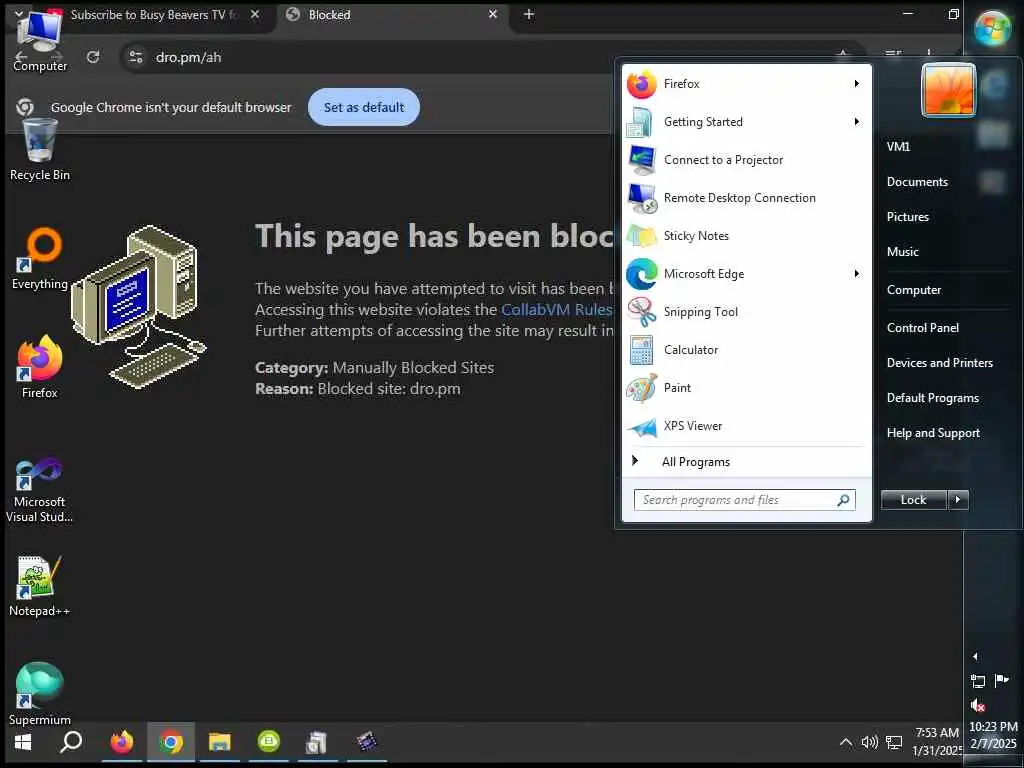Open Firefox from the Start menu list
Image resolution: width=1024 pixels, height=768 pixels.
(746, 84)
